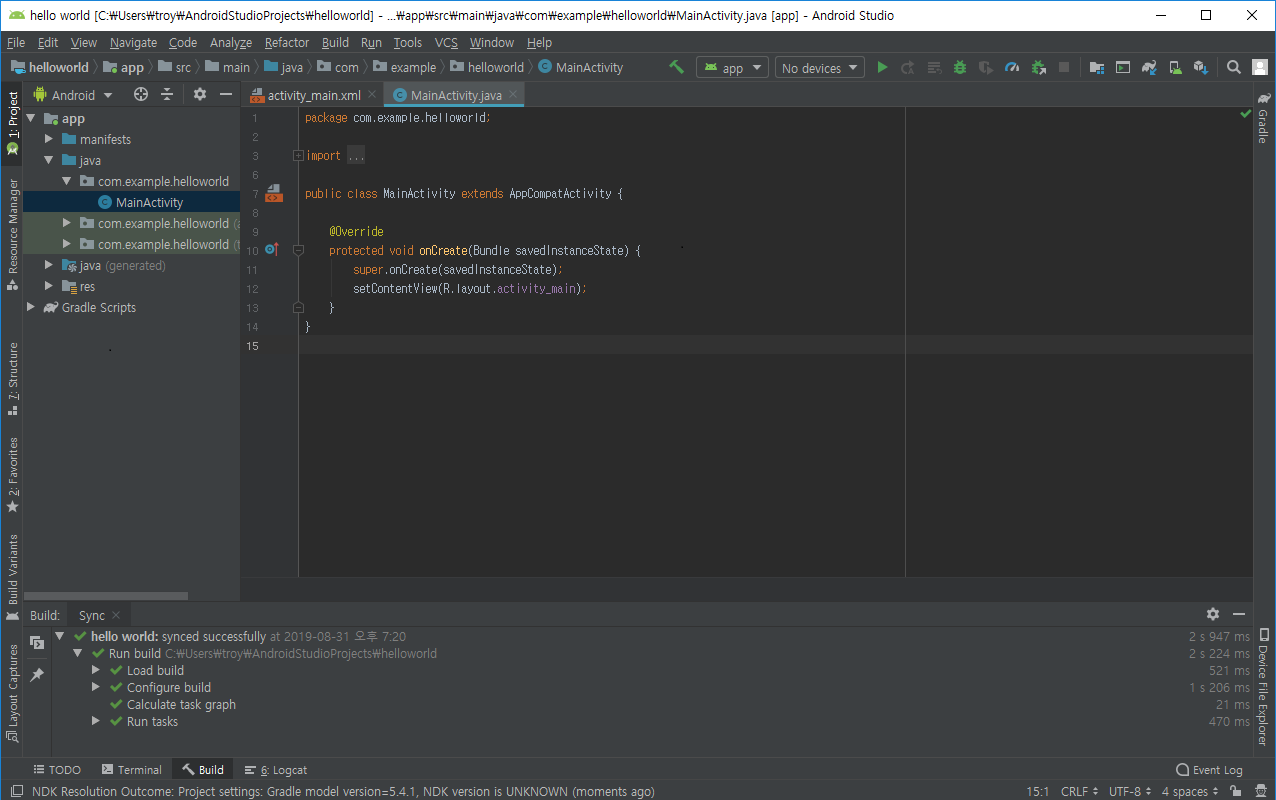The width and height of the screenshot is (1276, 800).
Task: Click the UTF-8 encoding in status bar
Action: pyautogui.click(x=1129, y=791)
